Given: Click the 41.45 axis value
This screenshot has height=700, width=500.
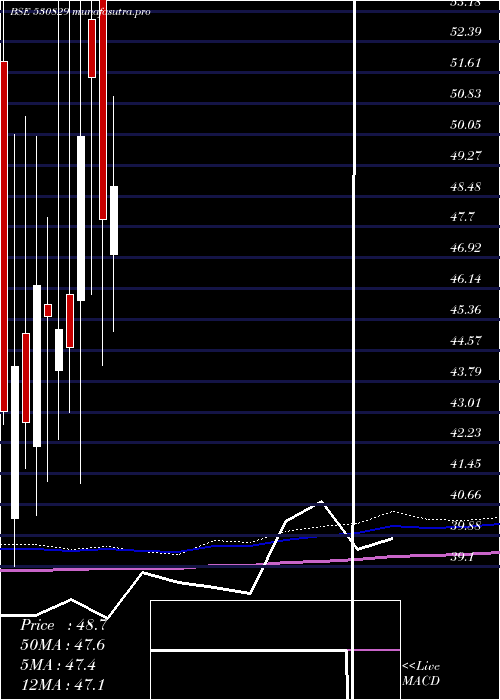Looking at the screenshot, I should [466, 464].
